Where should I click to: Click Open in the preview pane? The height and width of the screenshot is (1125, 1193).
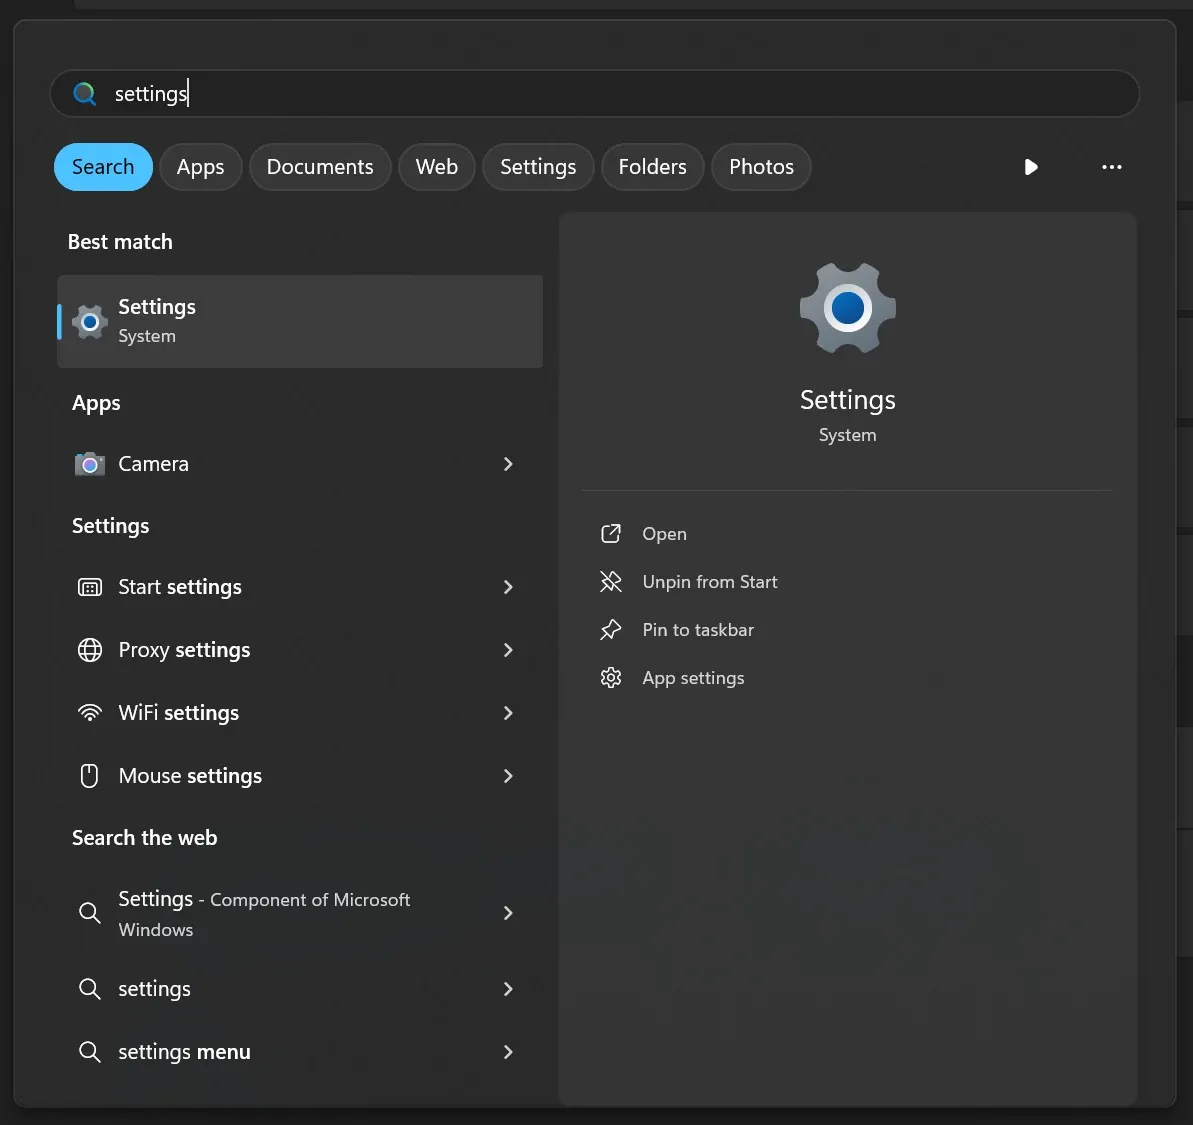[x=664, y=534]
